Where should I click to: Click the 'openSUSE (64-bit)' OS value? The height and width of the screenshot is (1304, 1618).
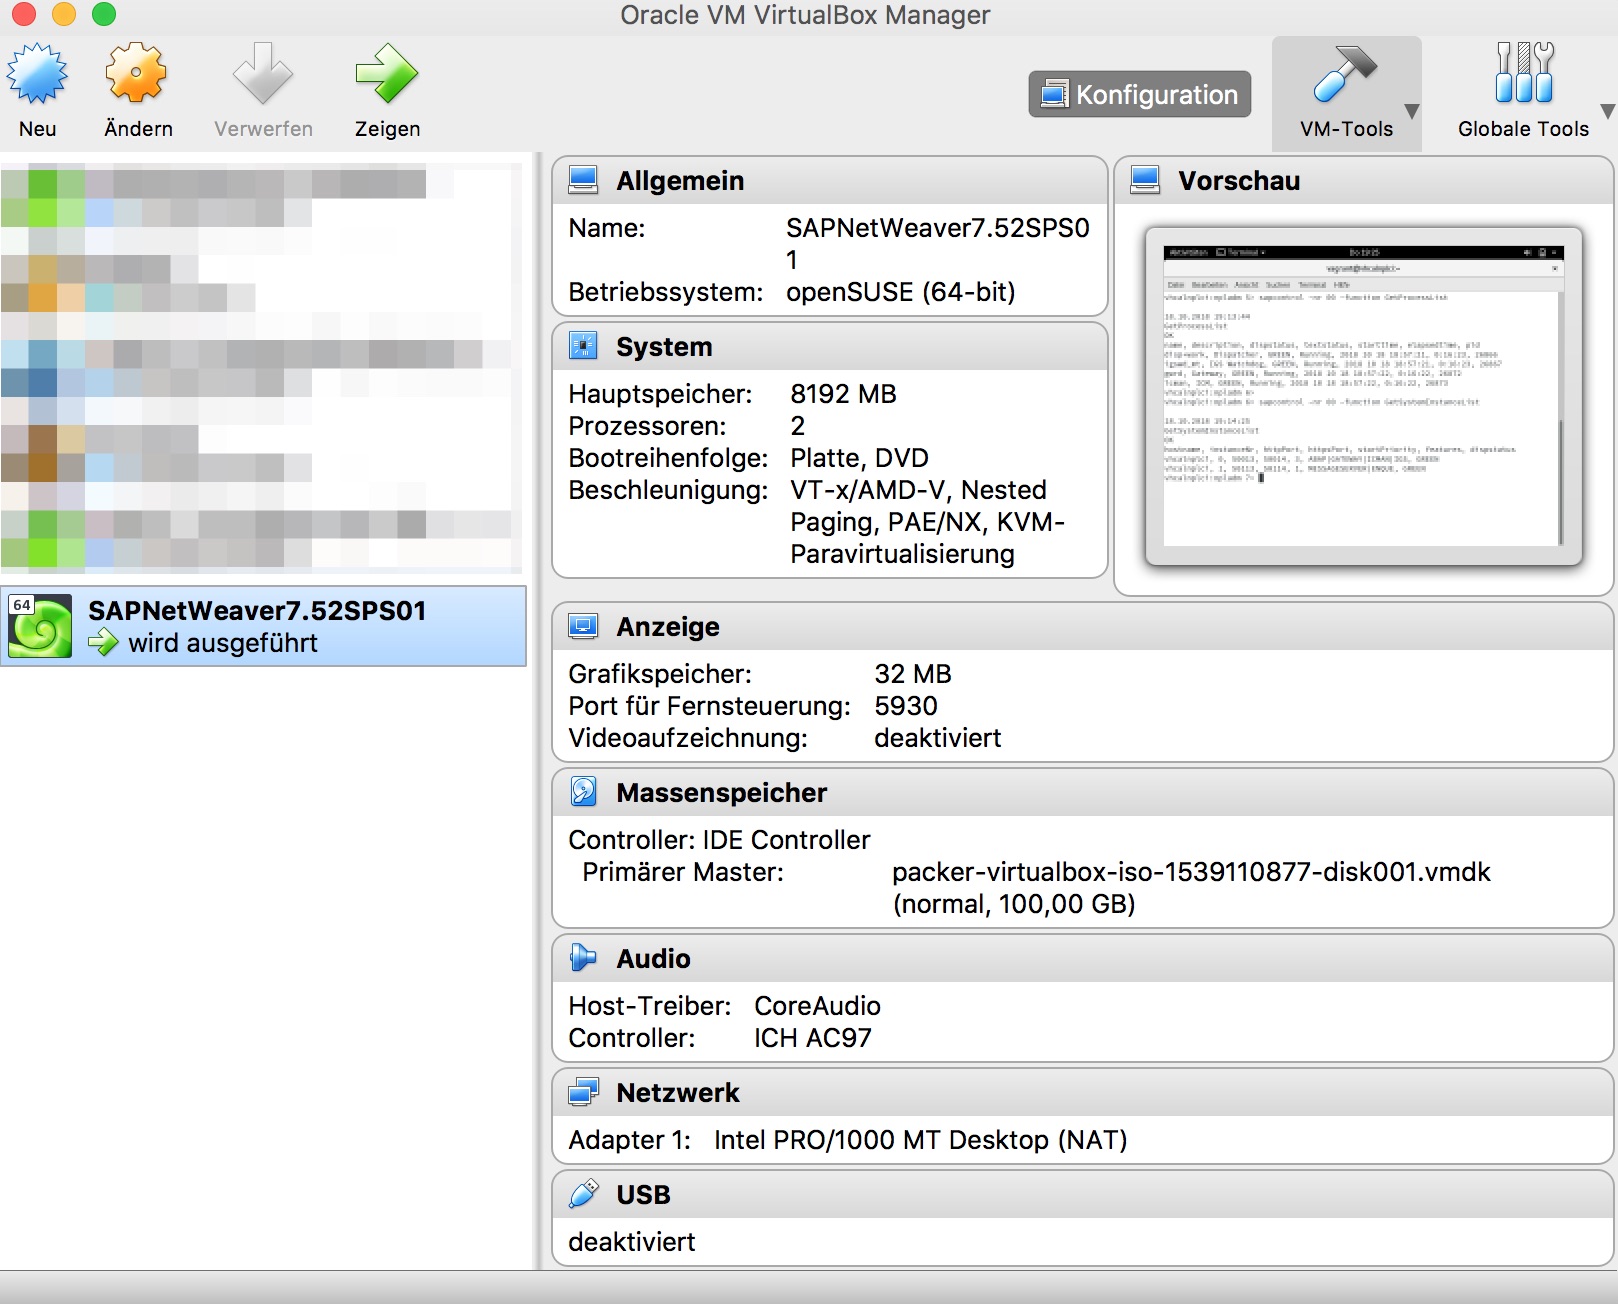point(900,292)
